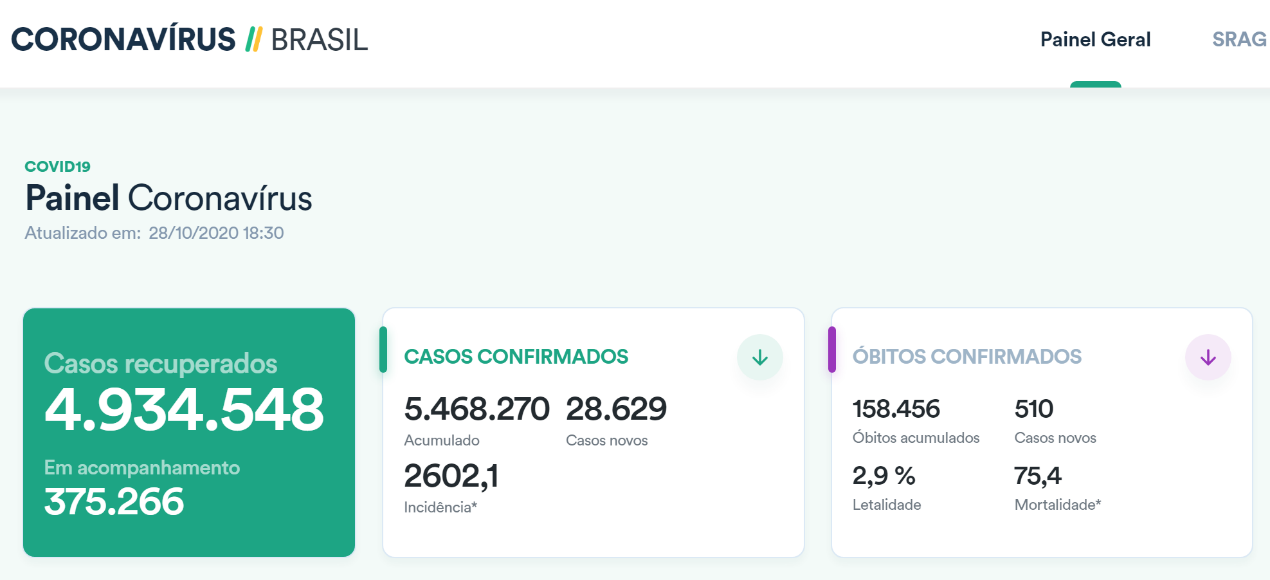The image size is (1270, 580).
Task: Select the accumulated cases figure 5.468.270
Action: tap(477, 409)
